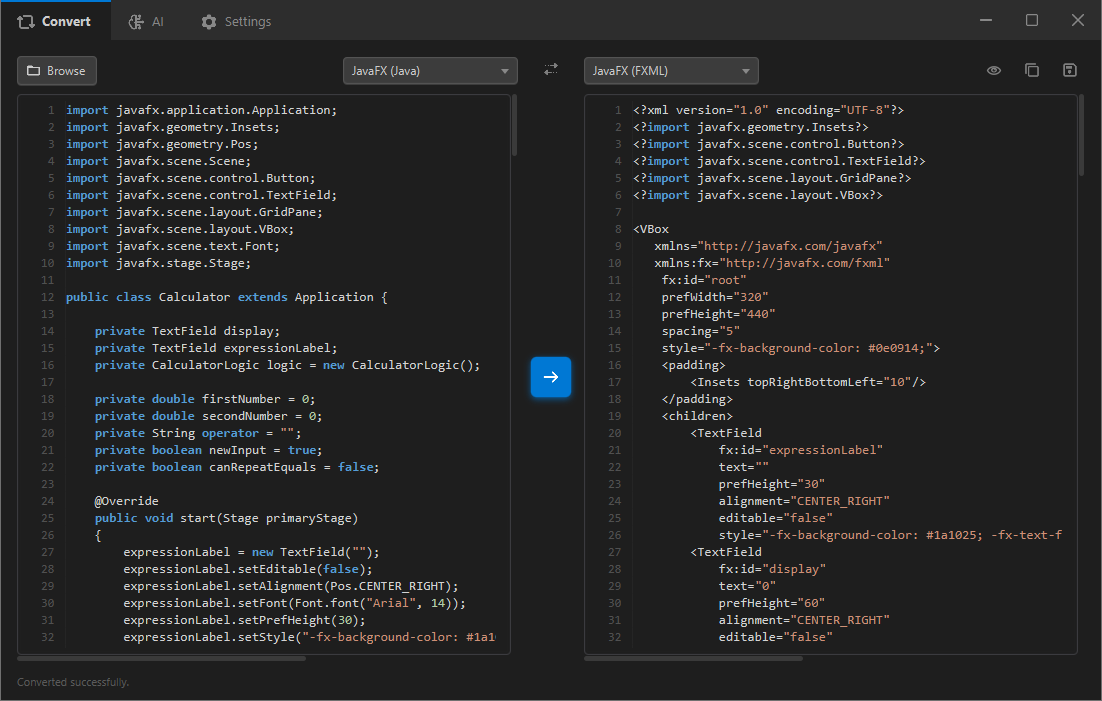Screen dimensions: 1102x701
Task: Click output line '<?xml version="1.0" encoding="UTF-8"?>'
Action: [768, 110]
